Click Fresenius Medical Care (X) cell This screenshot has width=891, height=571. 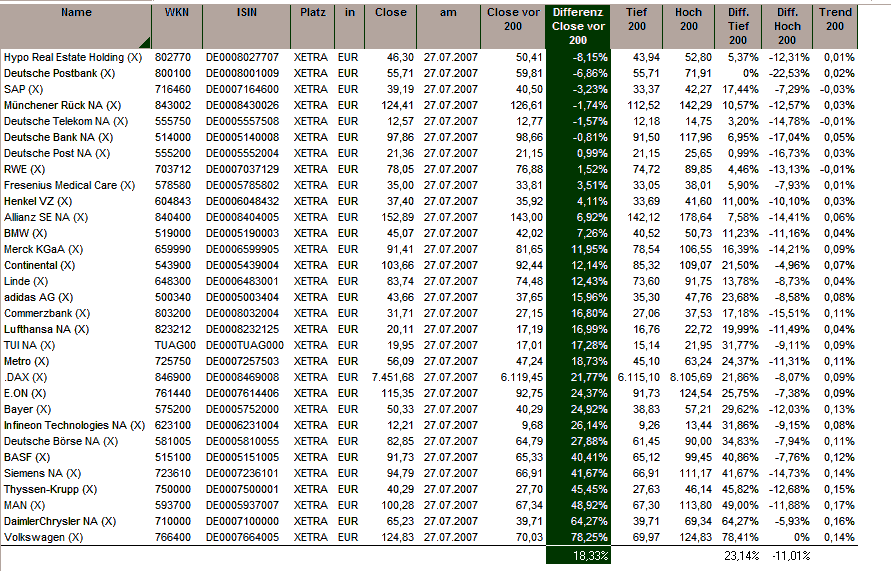[x=69, y=185]
